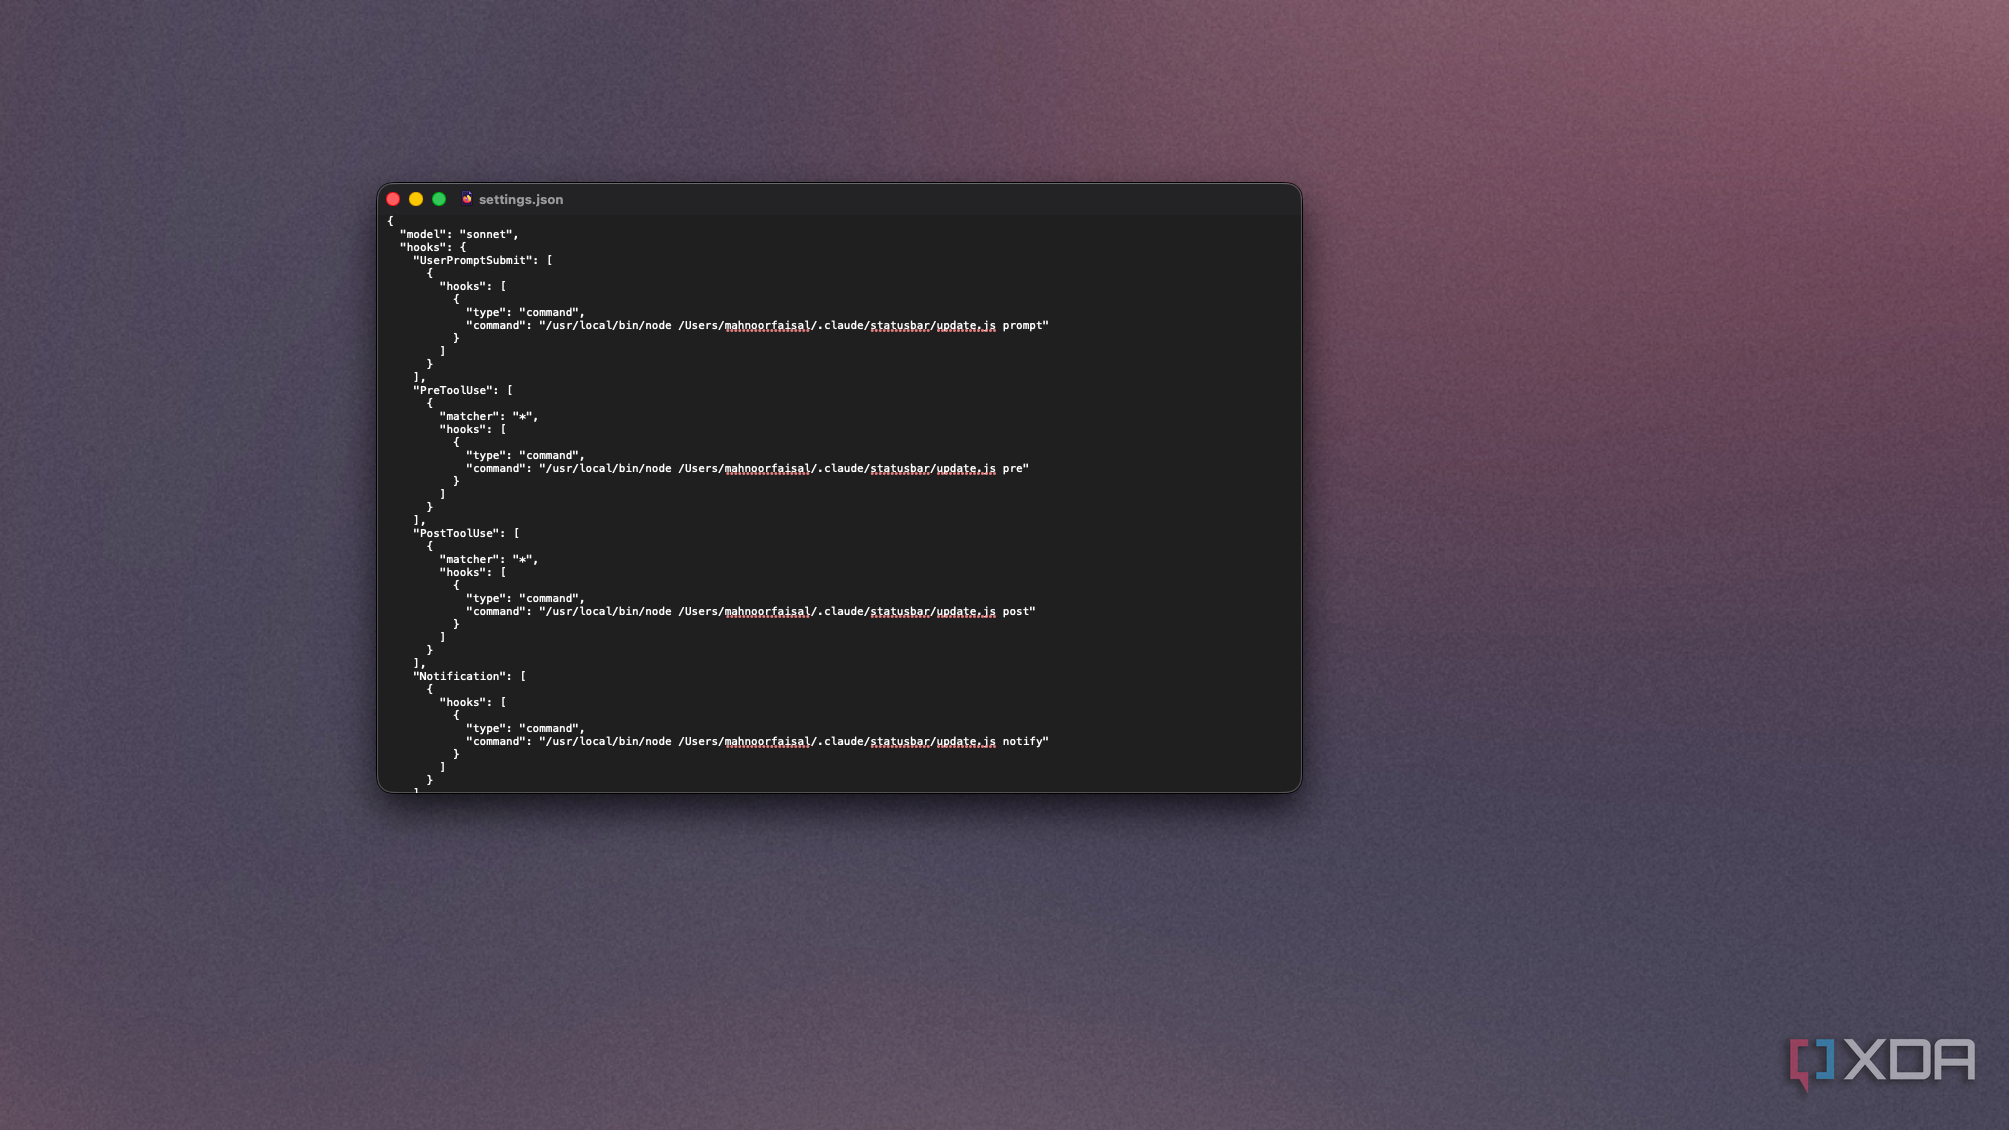Click the command line ending with pre
Image resolution: width=2009 pixels, height=1130 pixels.
click(x=747, y=469)
